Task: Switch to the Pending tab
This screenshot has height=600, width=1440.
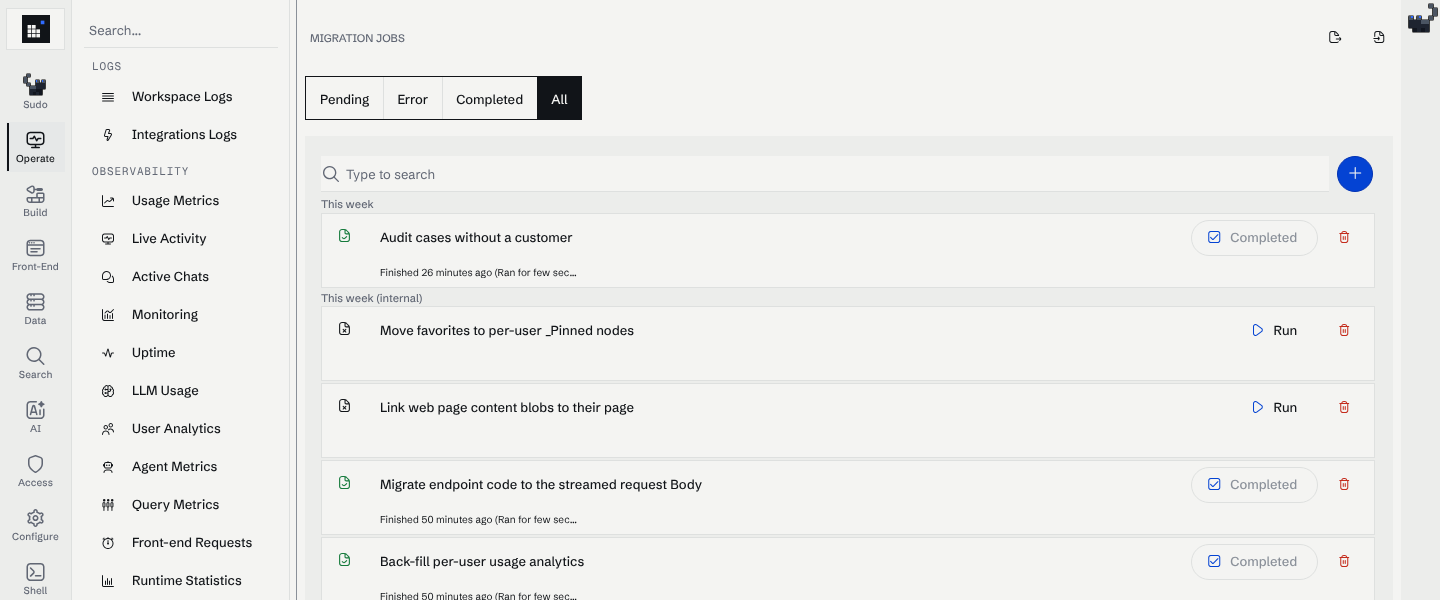Action: coord(345,99)
